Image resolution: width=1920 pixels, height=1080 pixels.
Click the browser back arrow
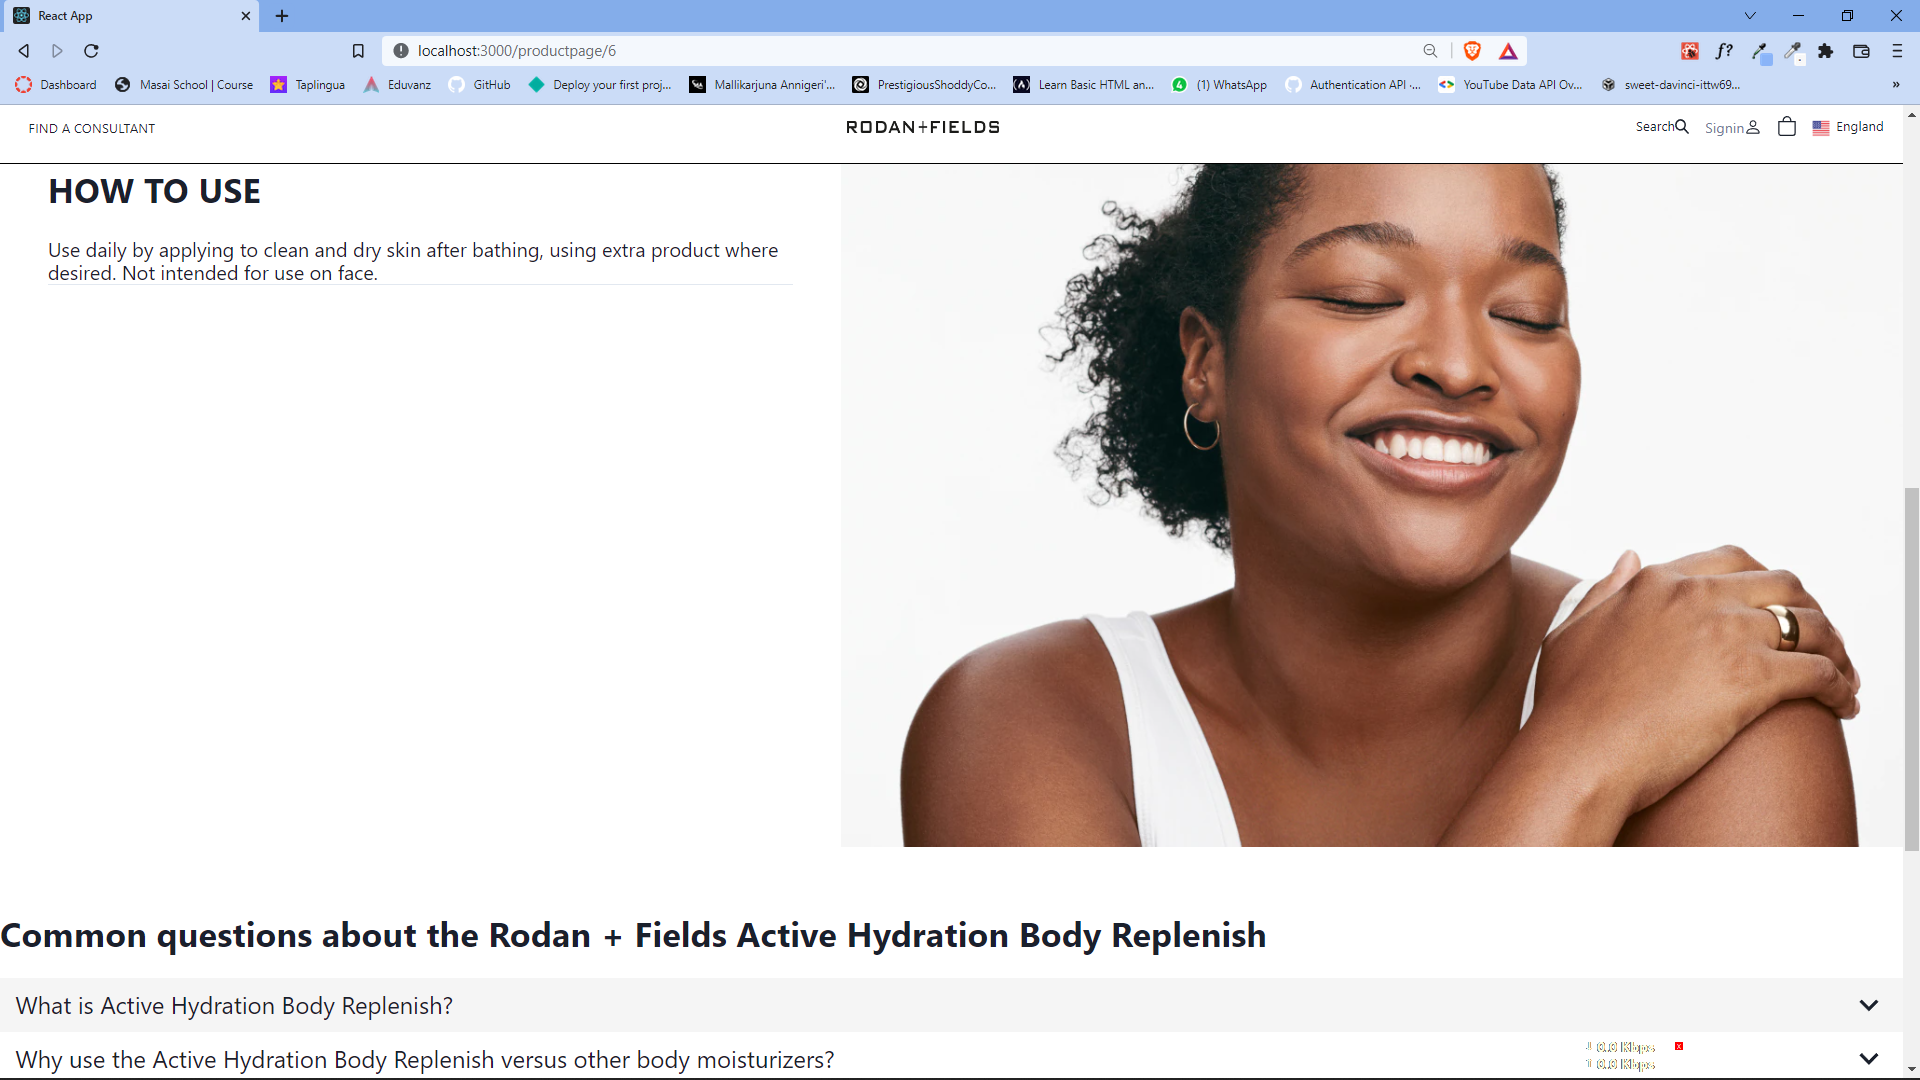(24, 51)
